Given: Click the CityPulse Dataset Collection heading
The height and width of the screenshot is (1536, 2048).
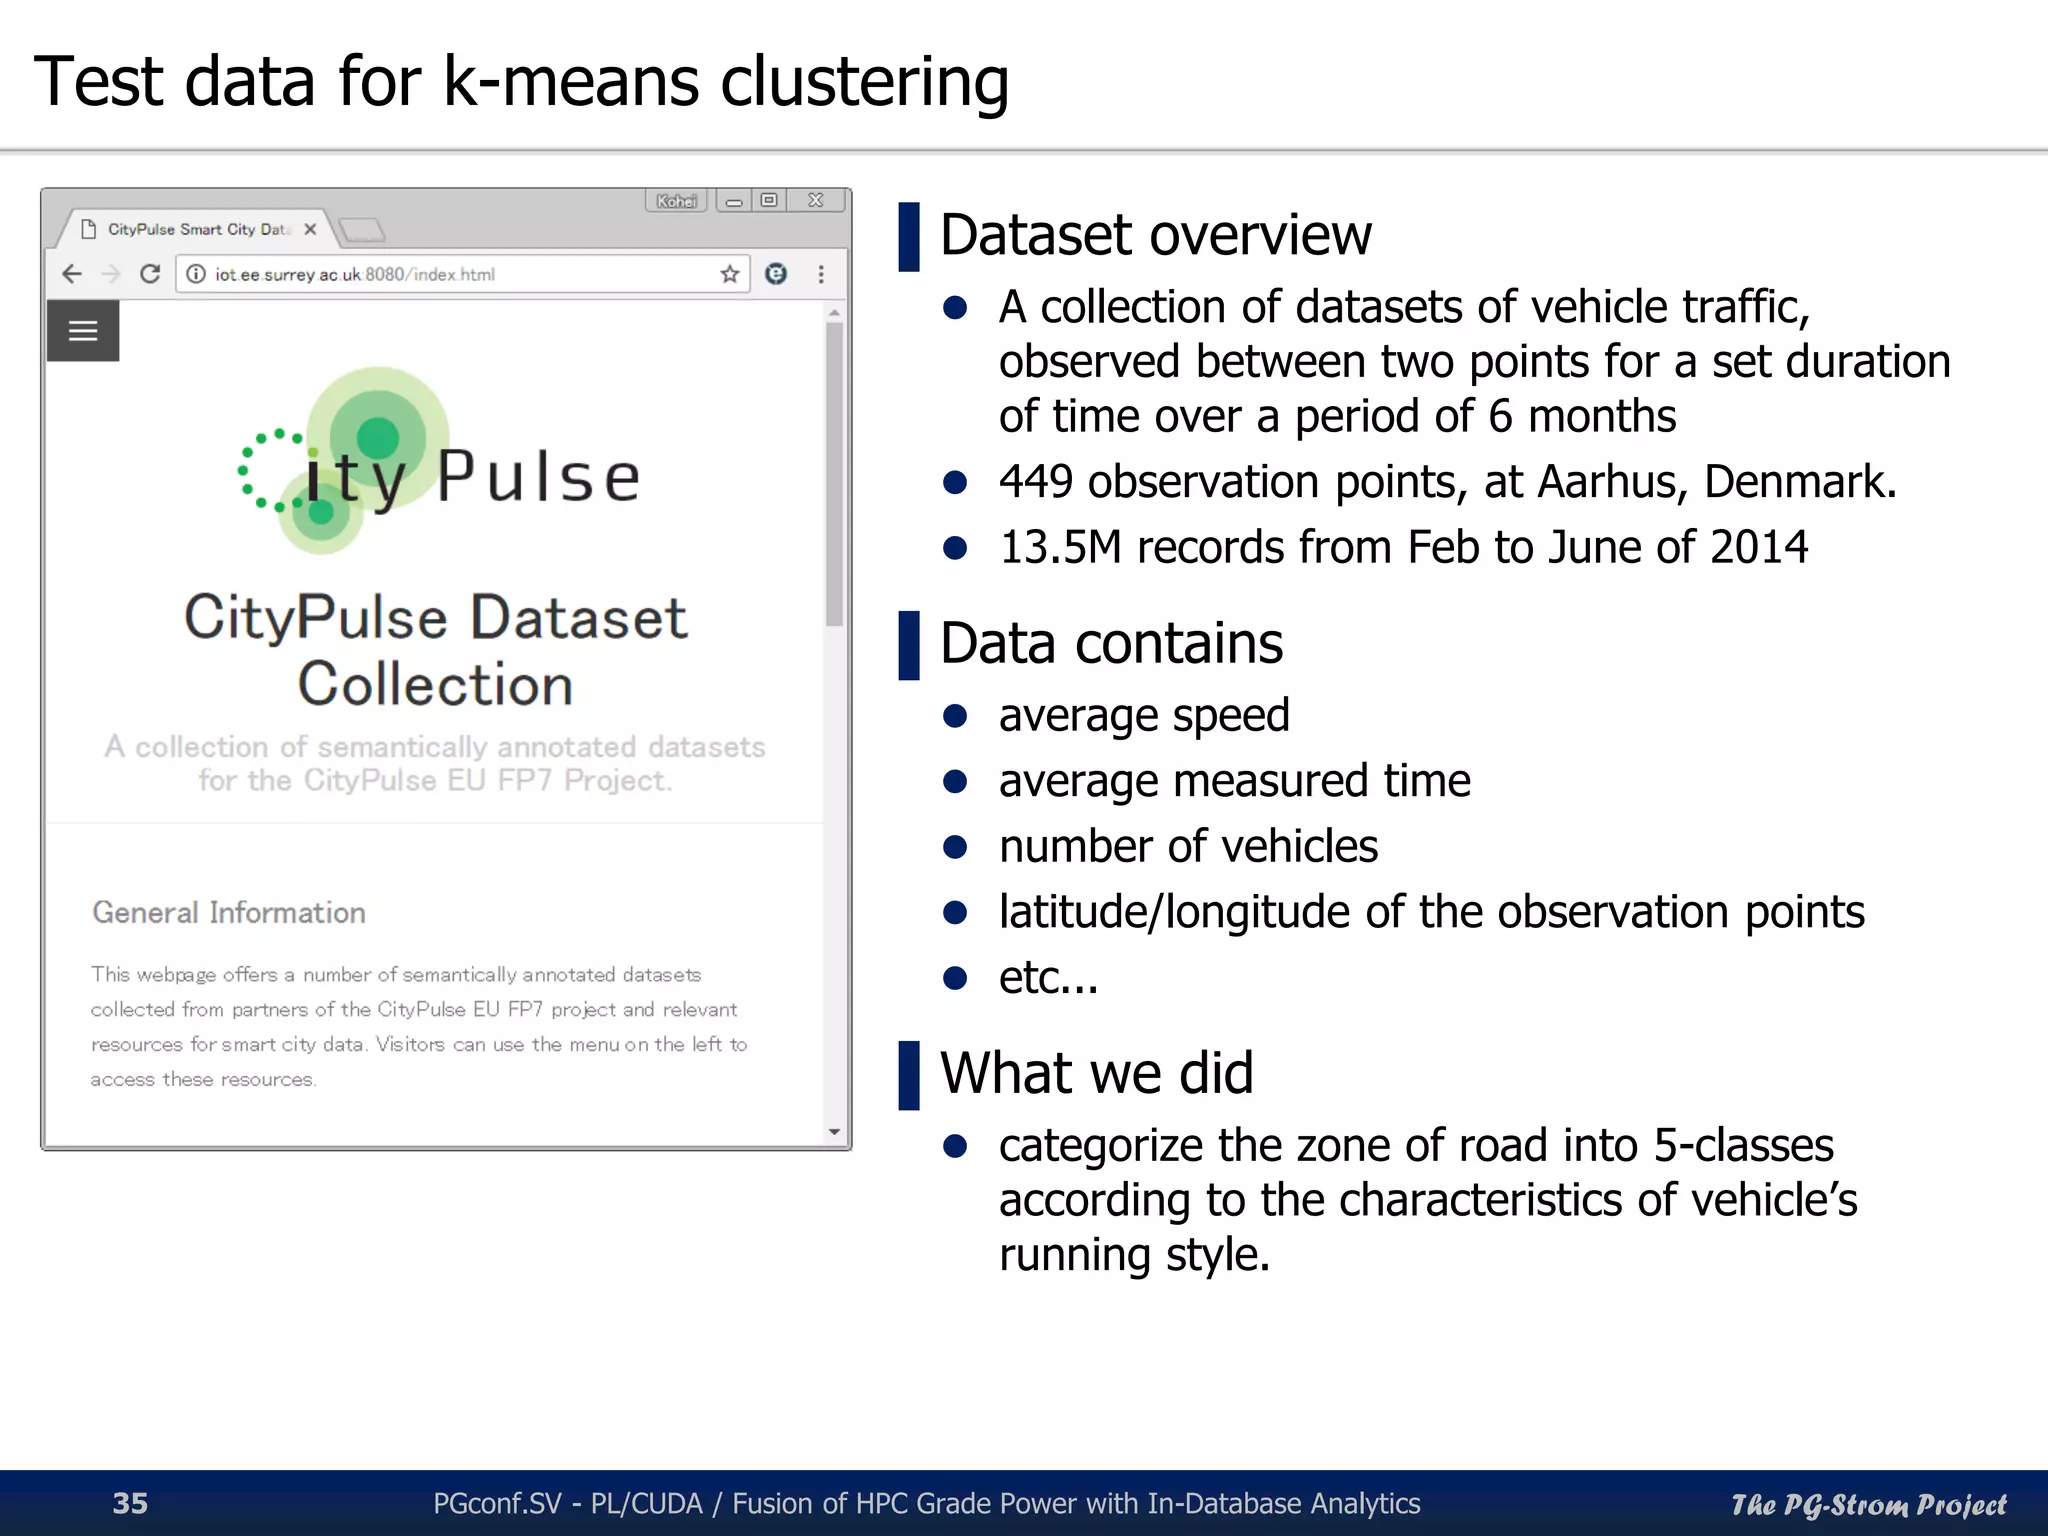Looking at the screenshot, I should coord(436,650).
